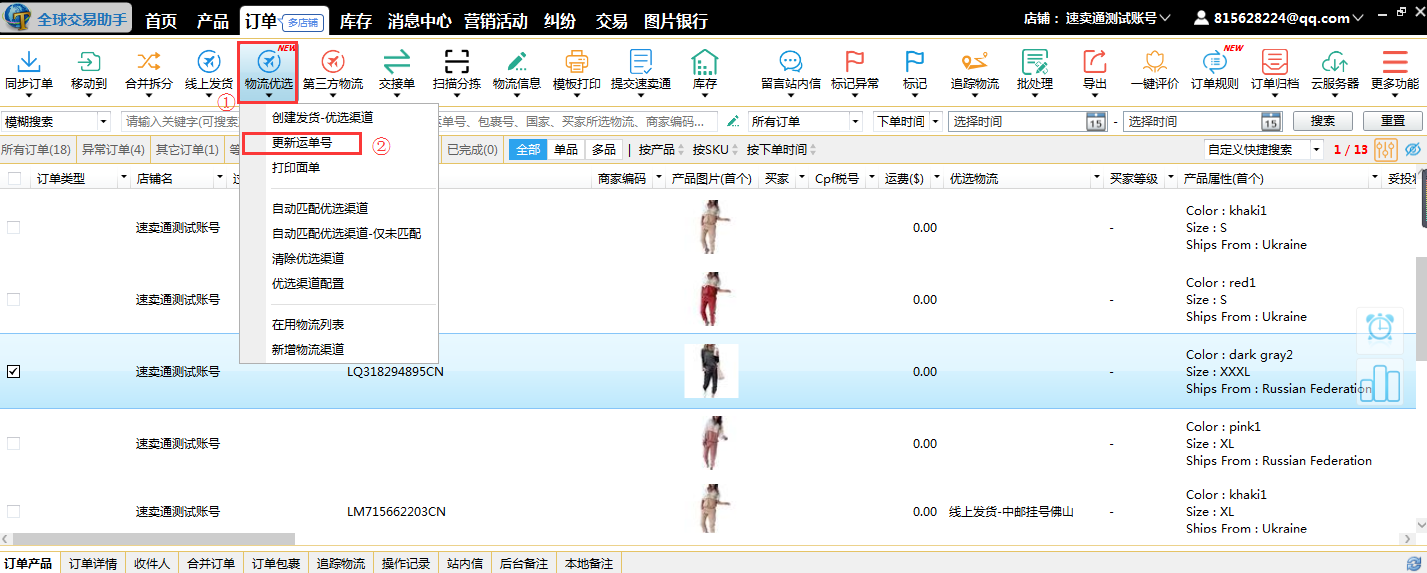The height and width of the screenshot is (573, 1427).
Task: Tick the select-all checkbox in table header
Action: 14,179
